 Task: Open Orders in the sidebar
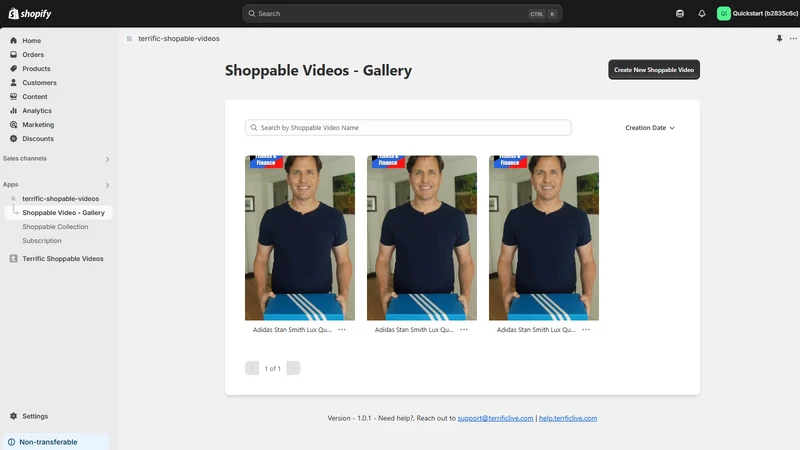click(x=33, y=55)
